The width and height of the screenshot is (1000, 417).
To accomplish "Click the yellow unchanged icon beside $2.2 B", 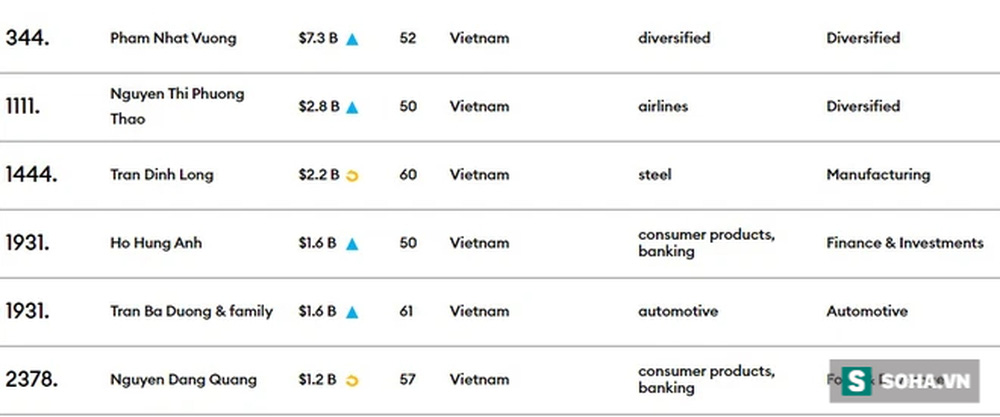I will 352,176.
